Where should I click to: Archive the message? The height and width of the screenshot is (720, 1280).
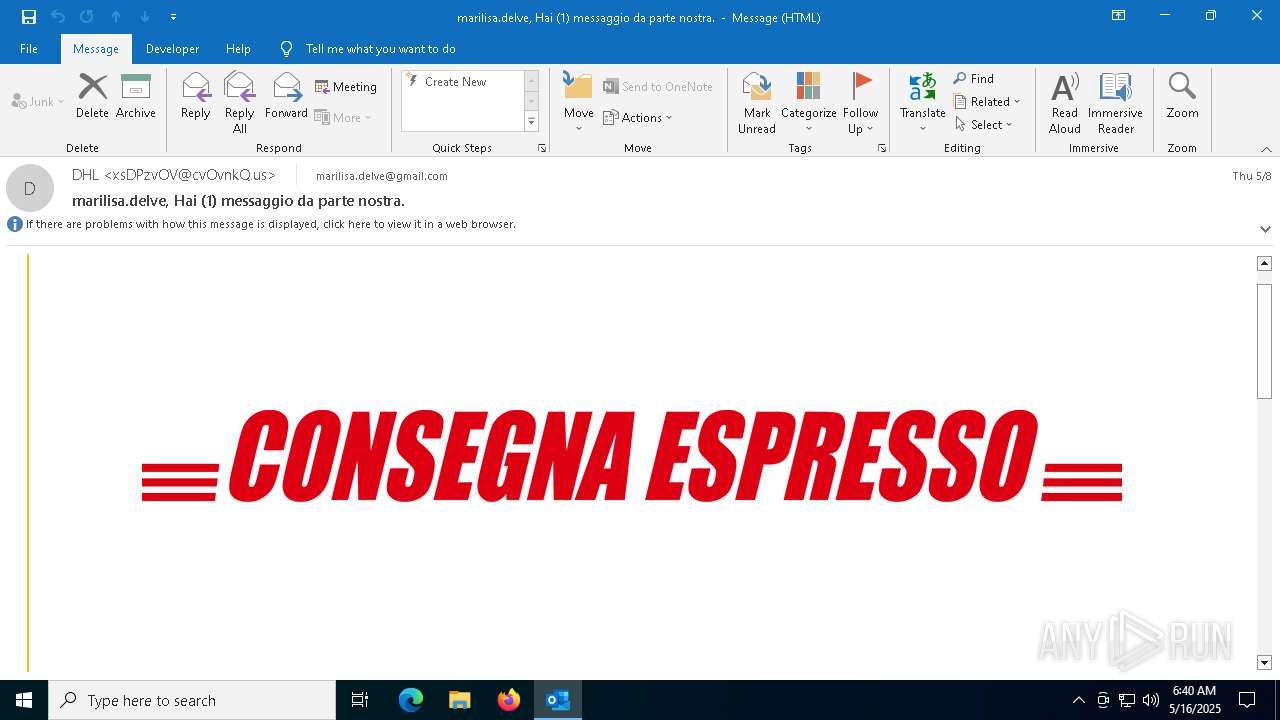point(136,96)
